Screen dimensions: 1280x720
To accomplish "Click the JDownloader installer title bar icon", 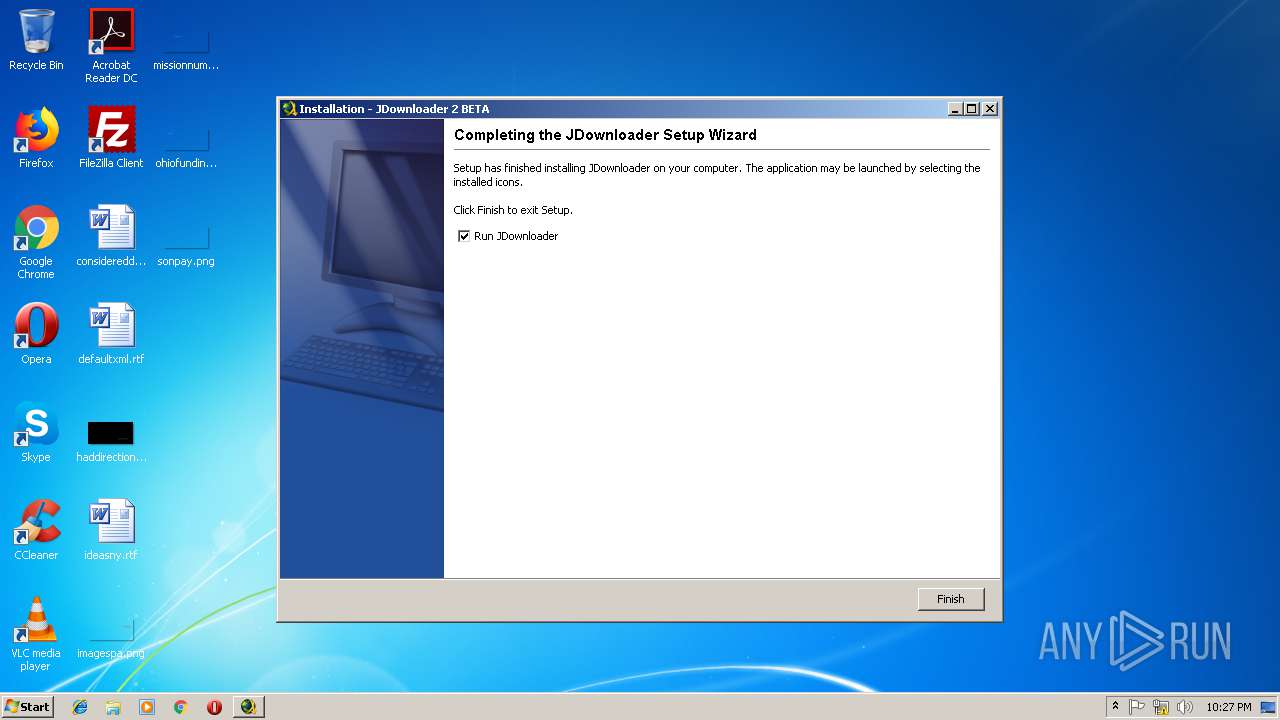I will click(x=290, y=109).
